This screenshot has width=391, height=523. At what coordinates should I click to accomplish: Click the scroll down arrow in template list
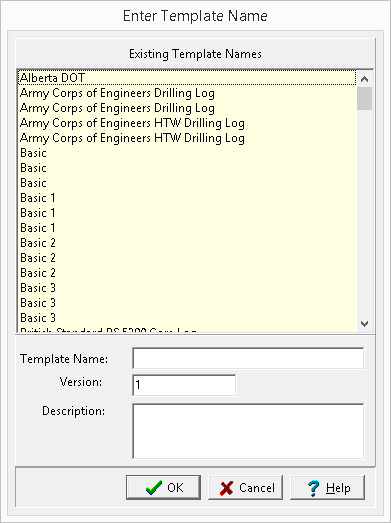click(x=364, y=323)
